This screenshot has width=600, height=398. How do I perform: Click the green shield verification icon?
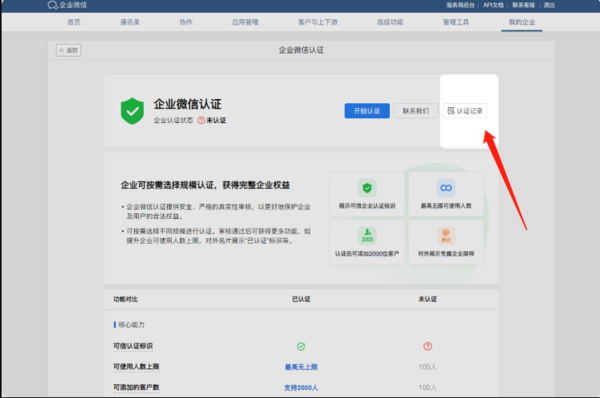[132, 111]
